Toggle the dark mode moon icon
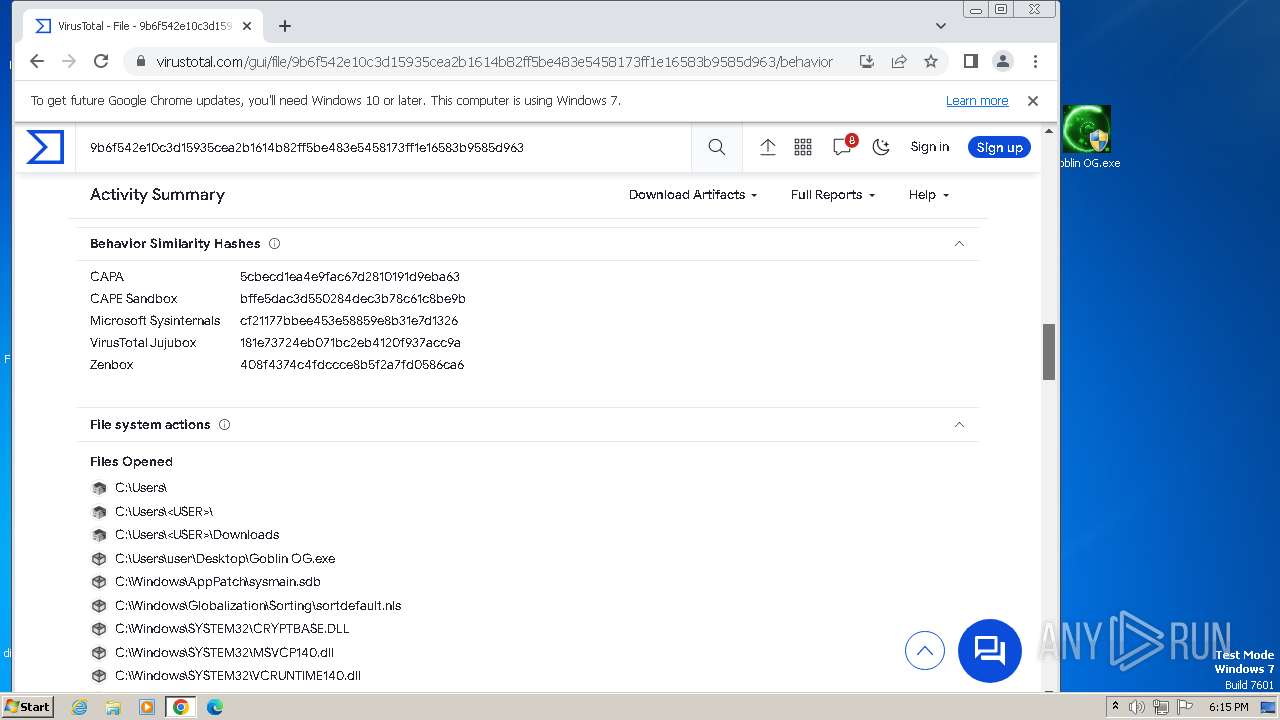 point(881,147)
